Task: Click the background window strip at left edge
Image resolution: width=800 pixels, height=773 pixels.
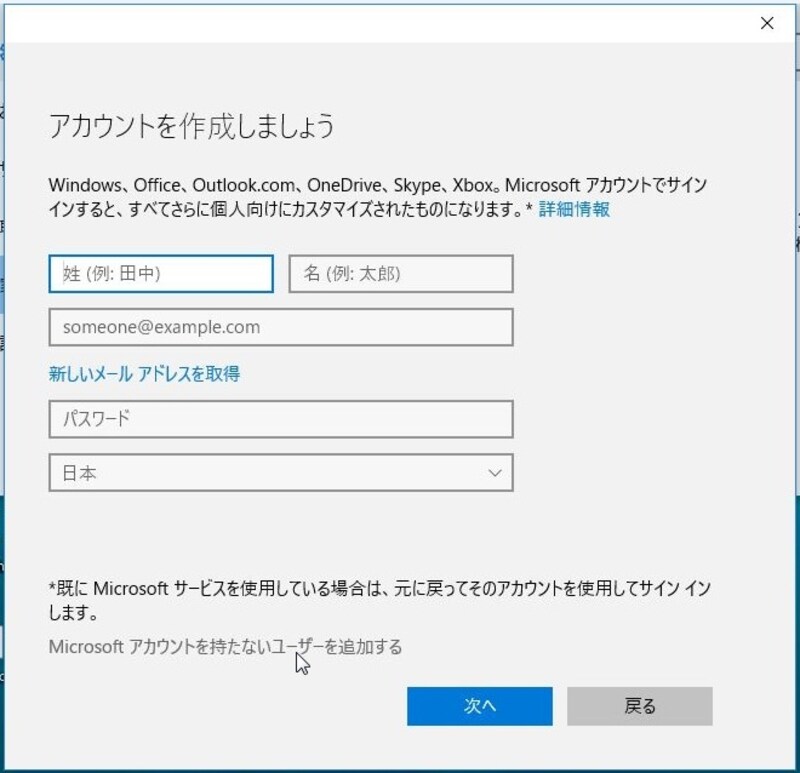Action: 2,250
